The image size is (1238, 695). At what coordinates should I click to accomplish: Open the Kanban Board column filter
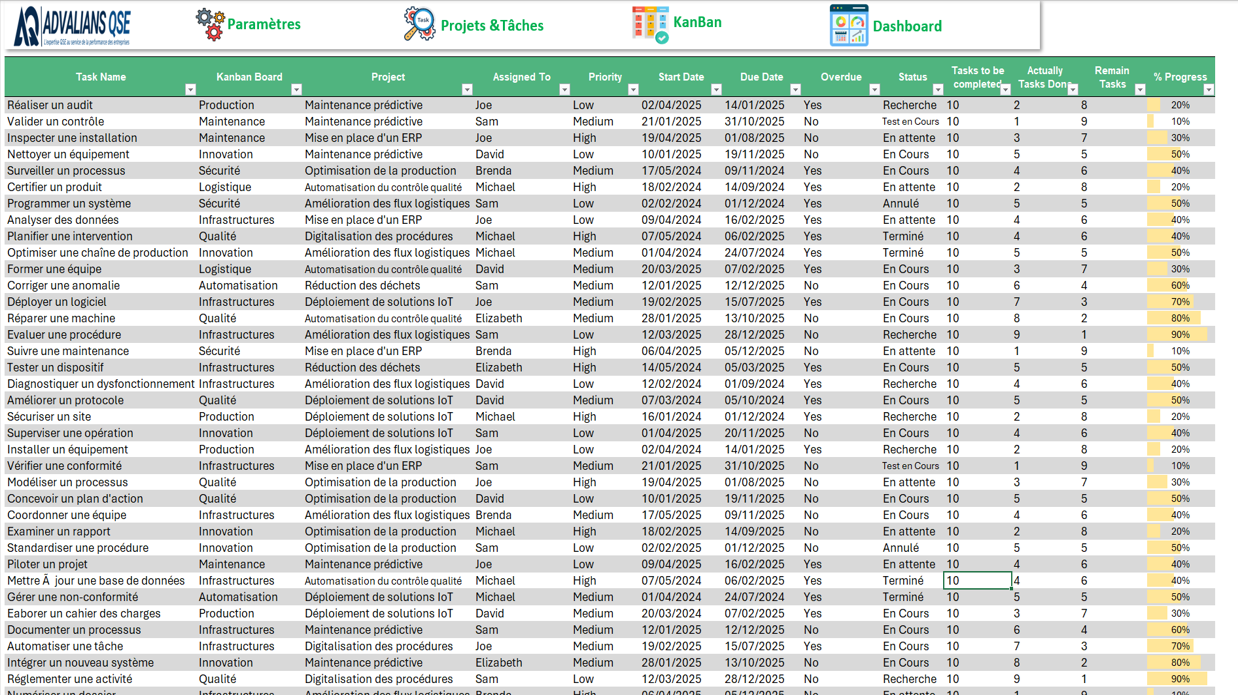(x=296, y=90)
